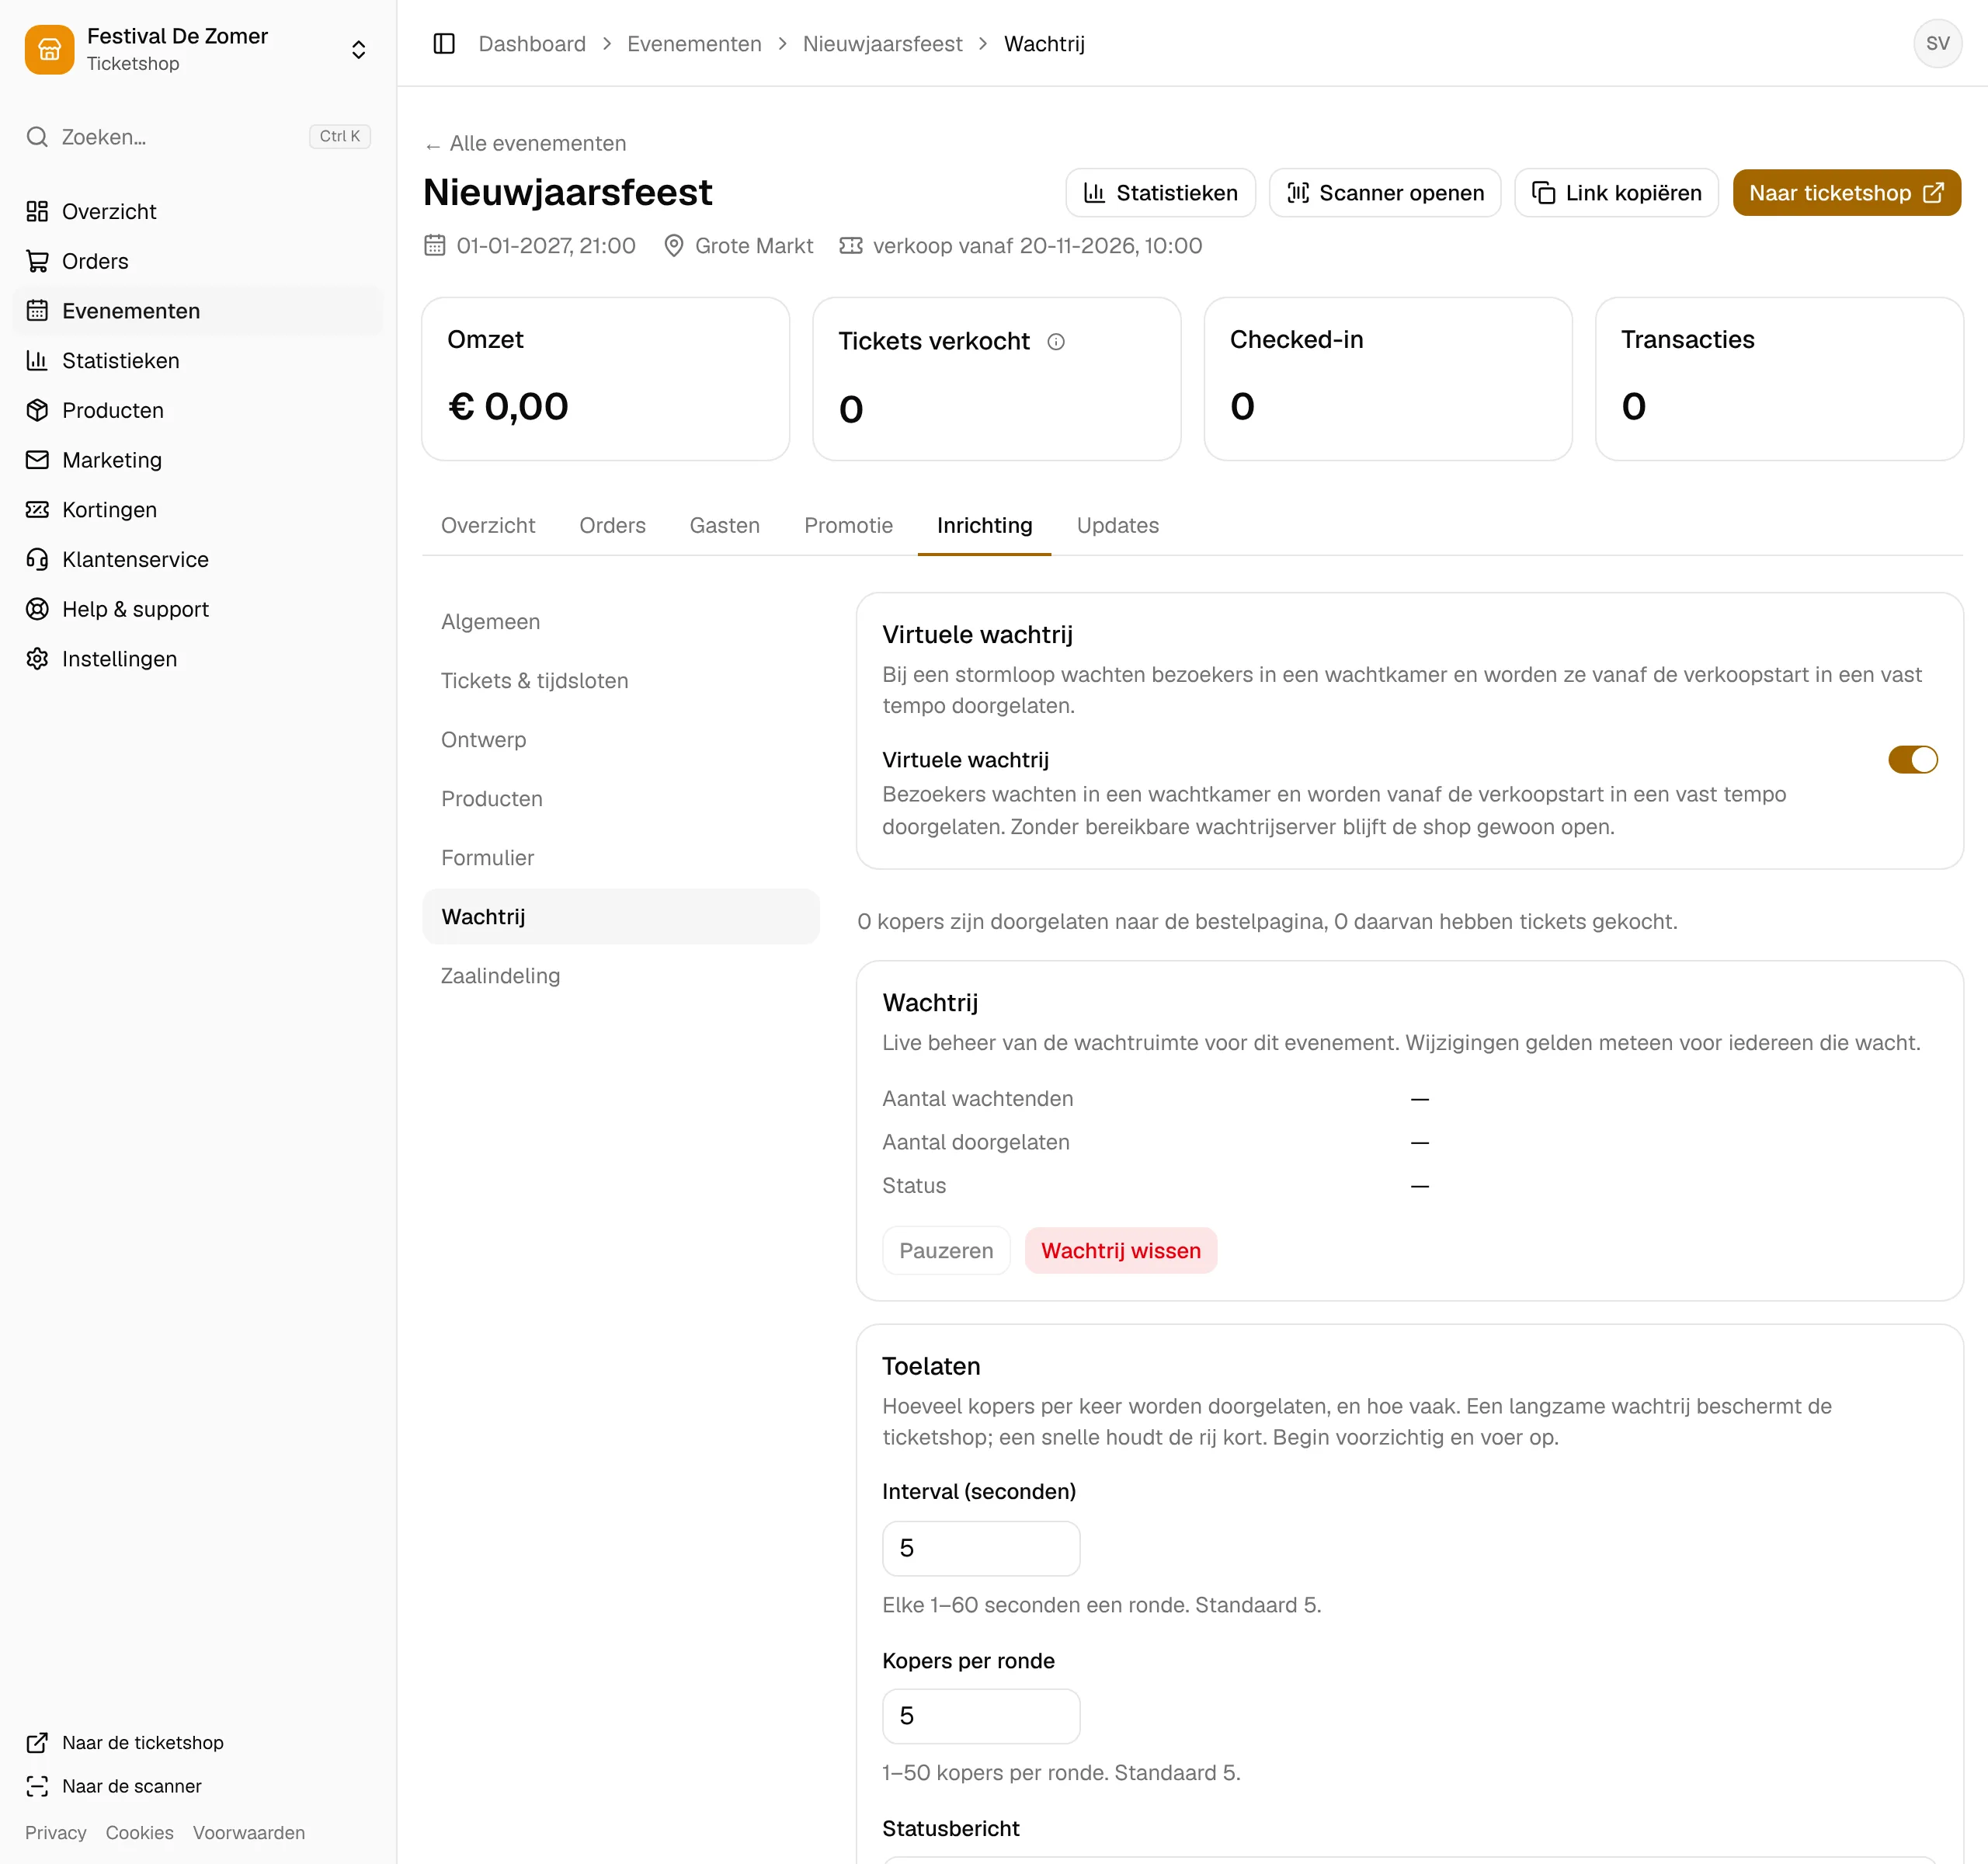Go to the Updates tab
The image size is (1988, 1864).
point(1117,526)
